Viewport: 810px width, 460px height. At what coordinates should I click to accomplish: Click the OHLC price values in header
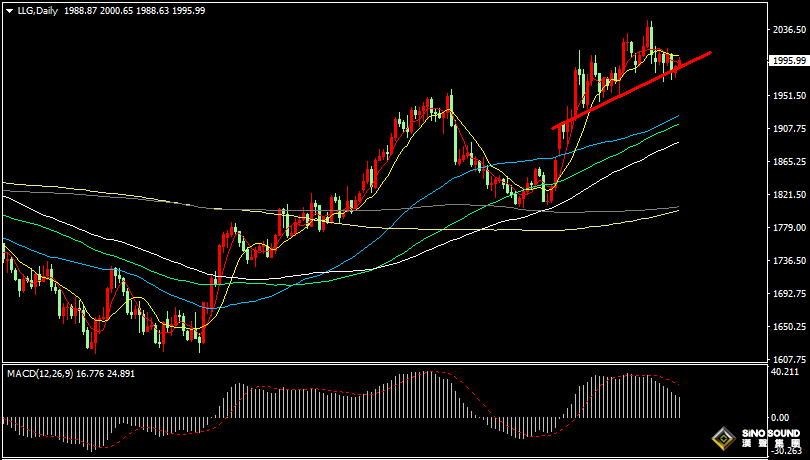(149, 9)
